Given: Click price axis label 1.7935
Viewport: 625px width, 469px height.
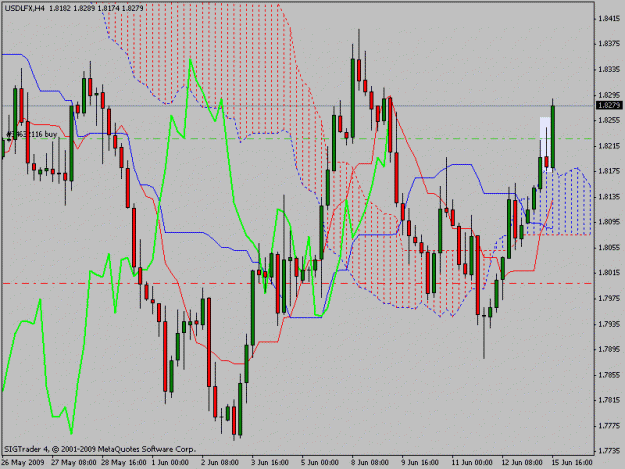Looking at the screenshot, I should (x=609, y=324).
